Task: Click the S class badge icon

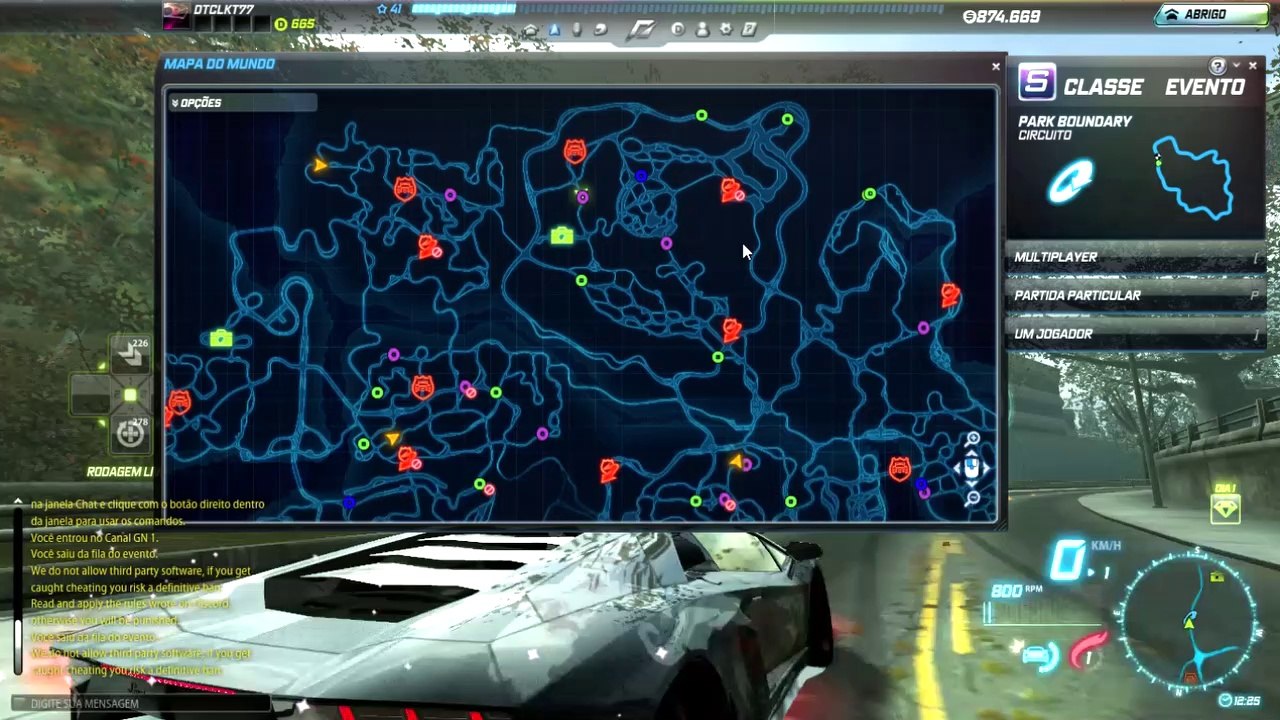Action: (1037, 82)
